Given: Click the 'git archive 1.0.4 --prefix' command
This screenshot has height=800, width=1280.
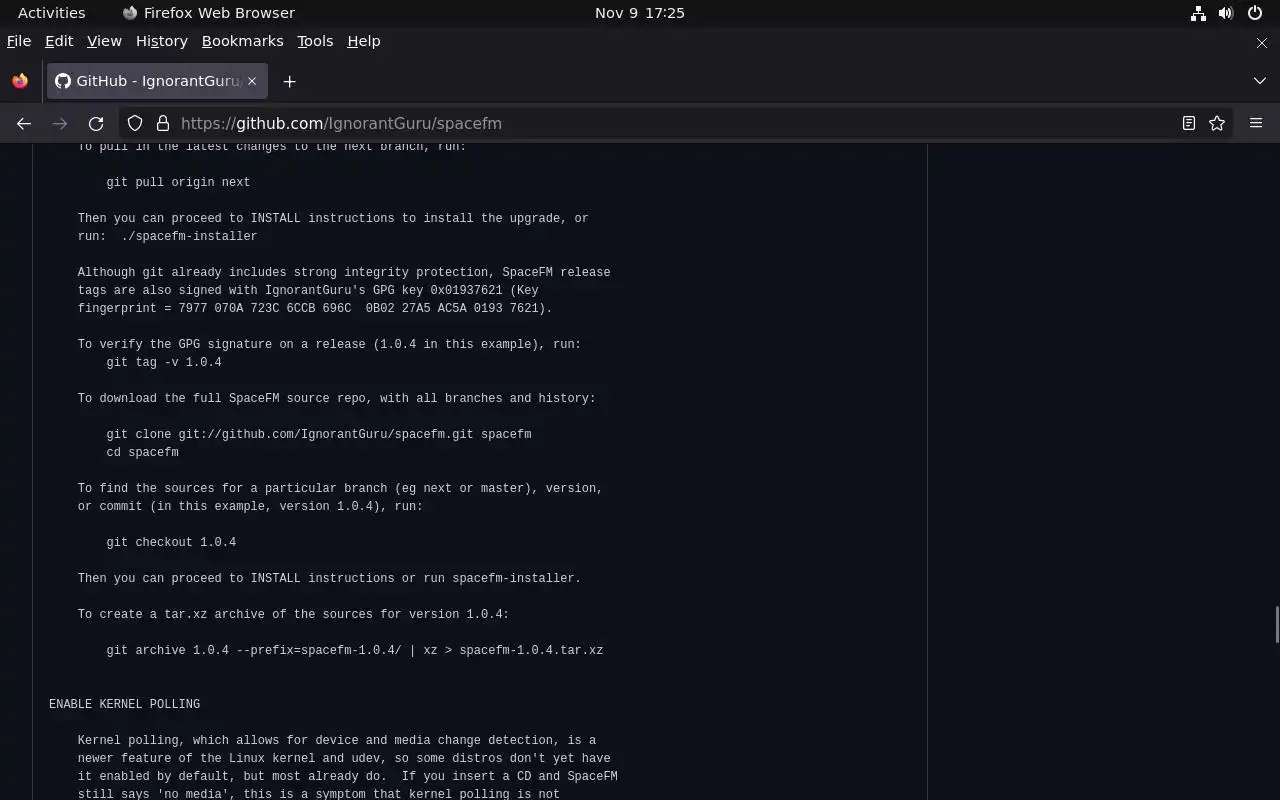Looking at the screenshot, I should click(355, 650).
